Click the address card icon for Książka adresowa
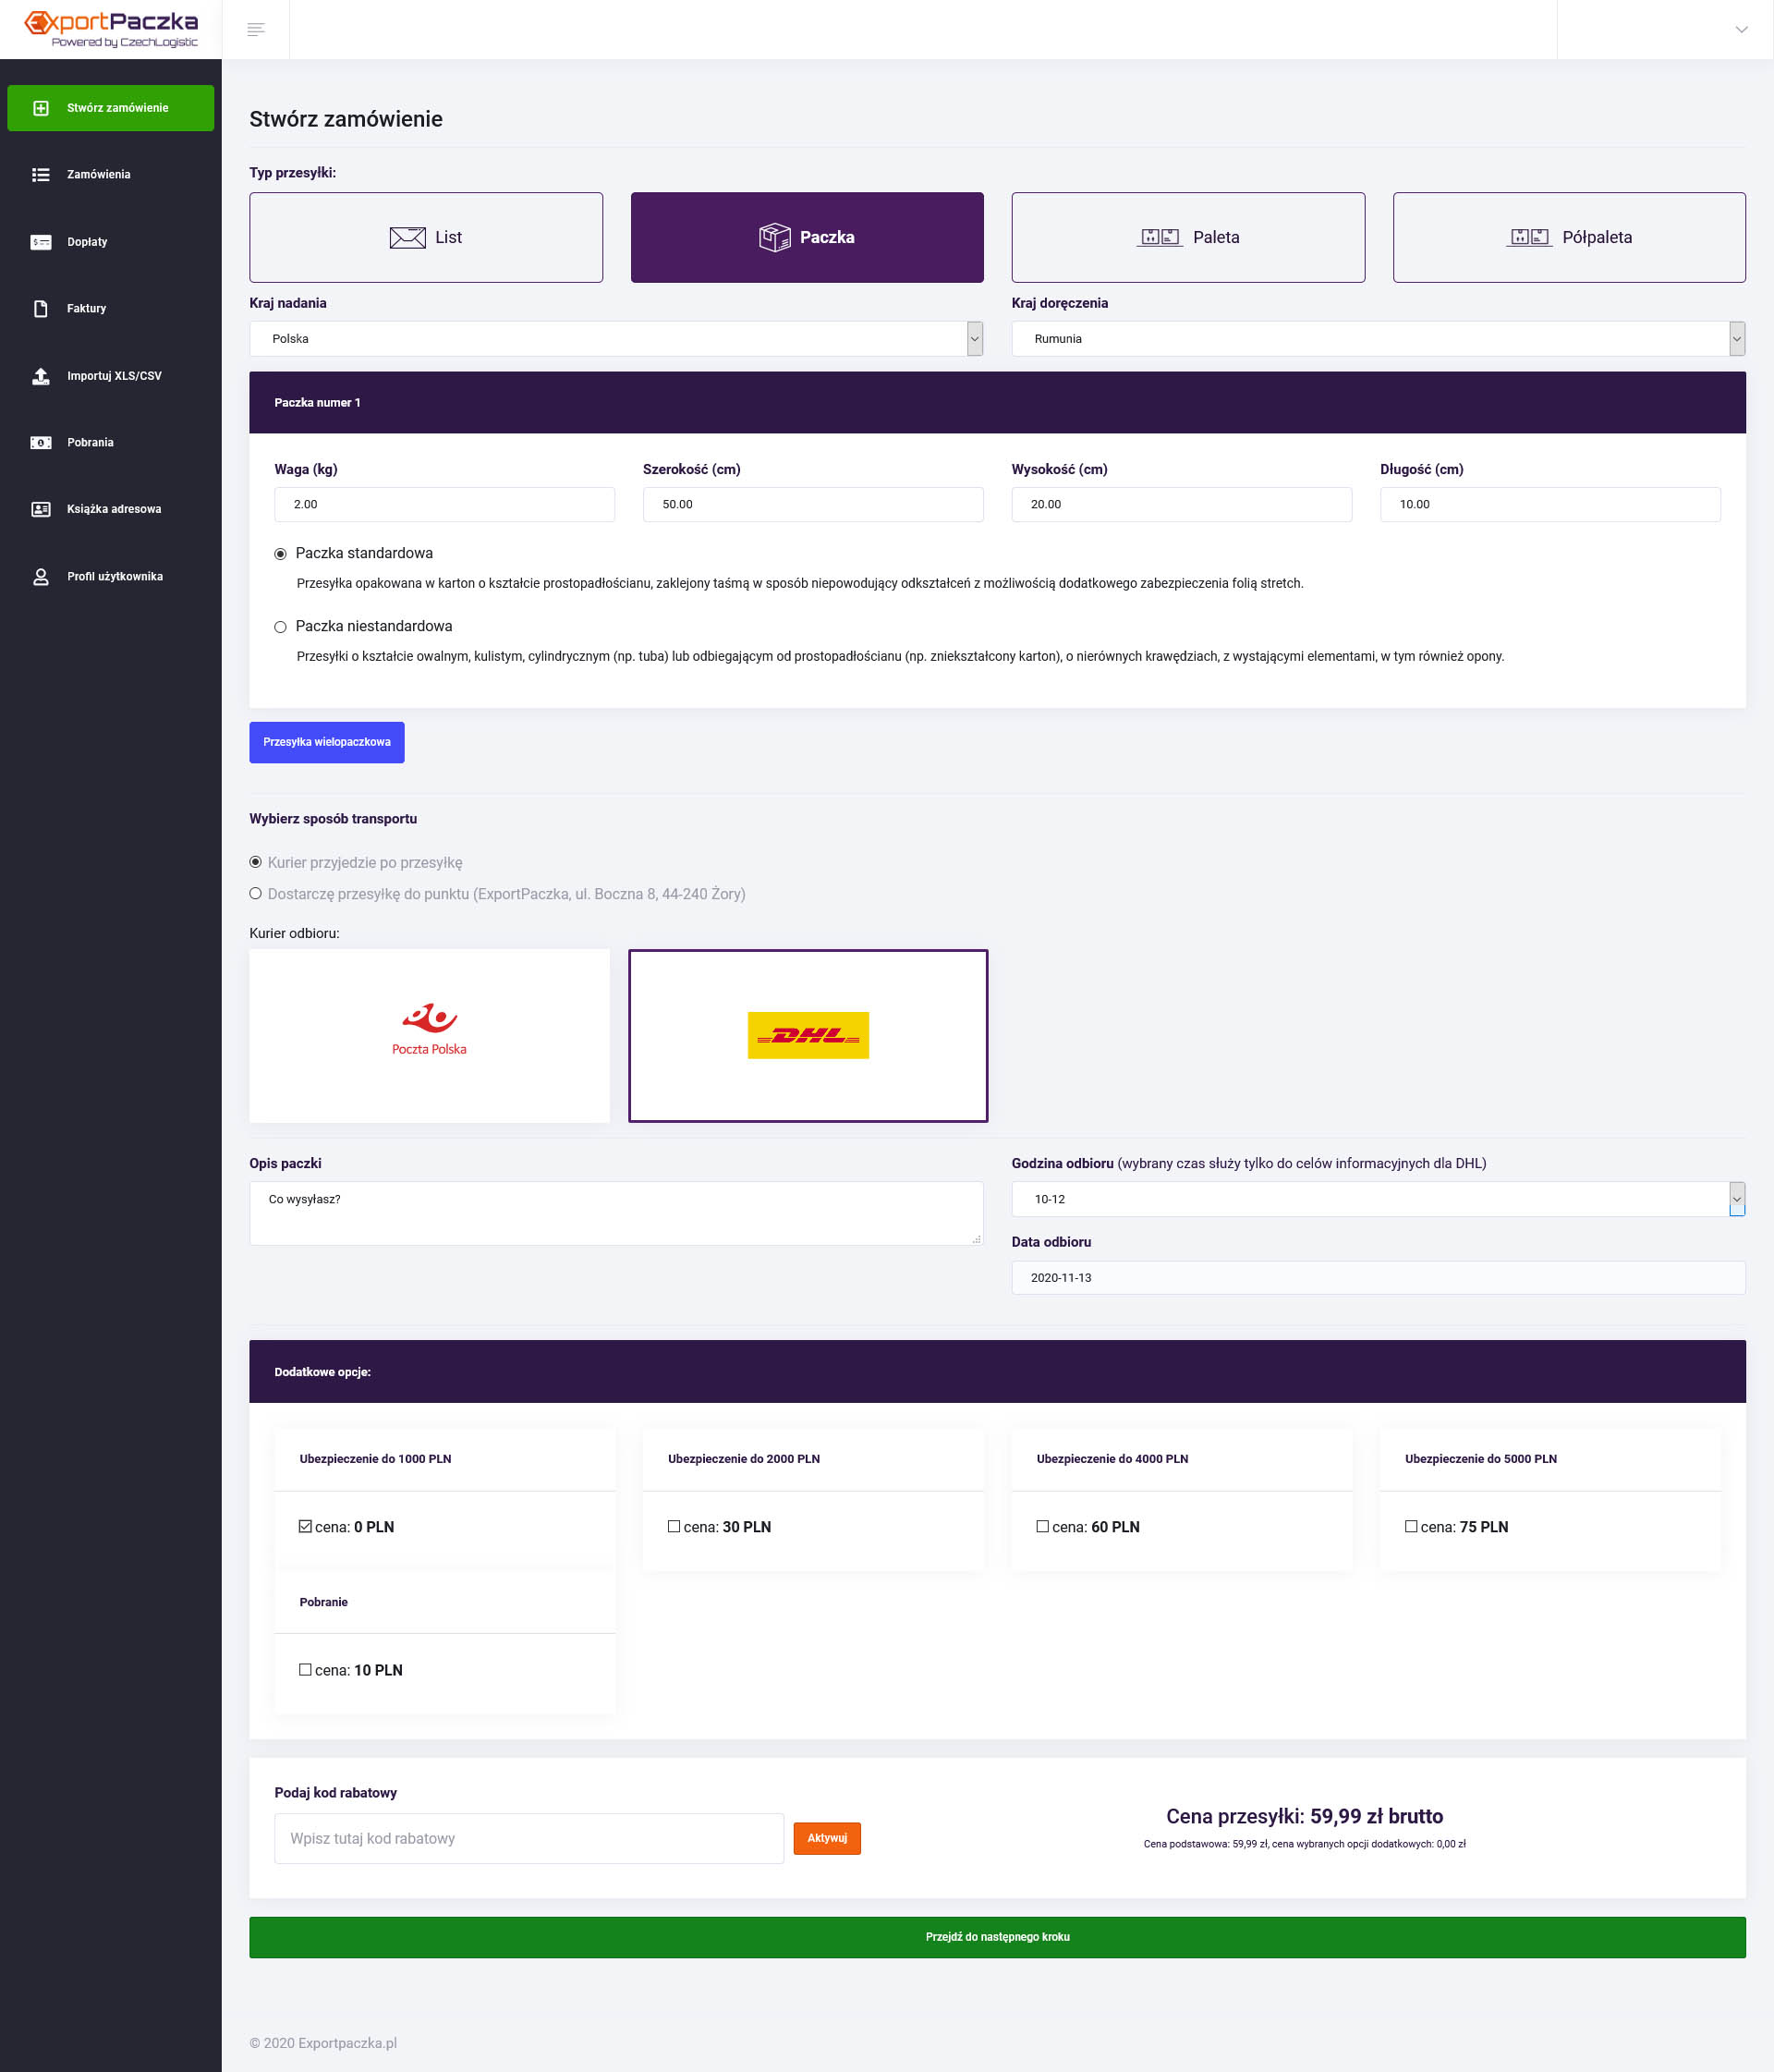 click(41, 510)
